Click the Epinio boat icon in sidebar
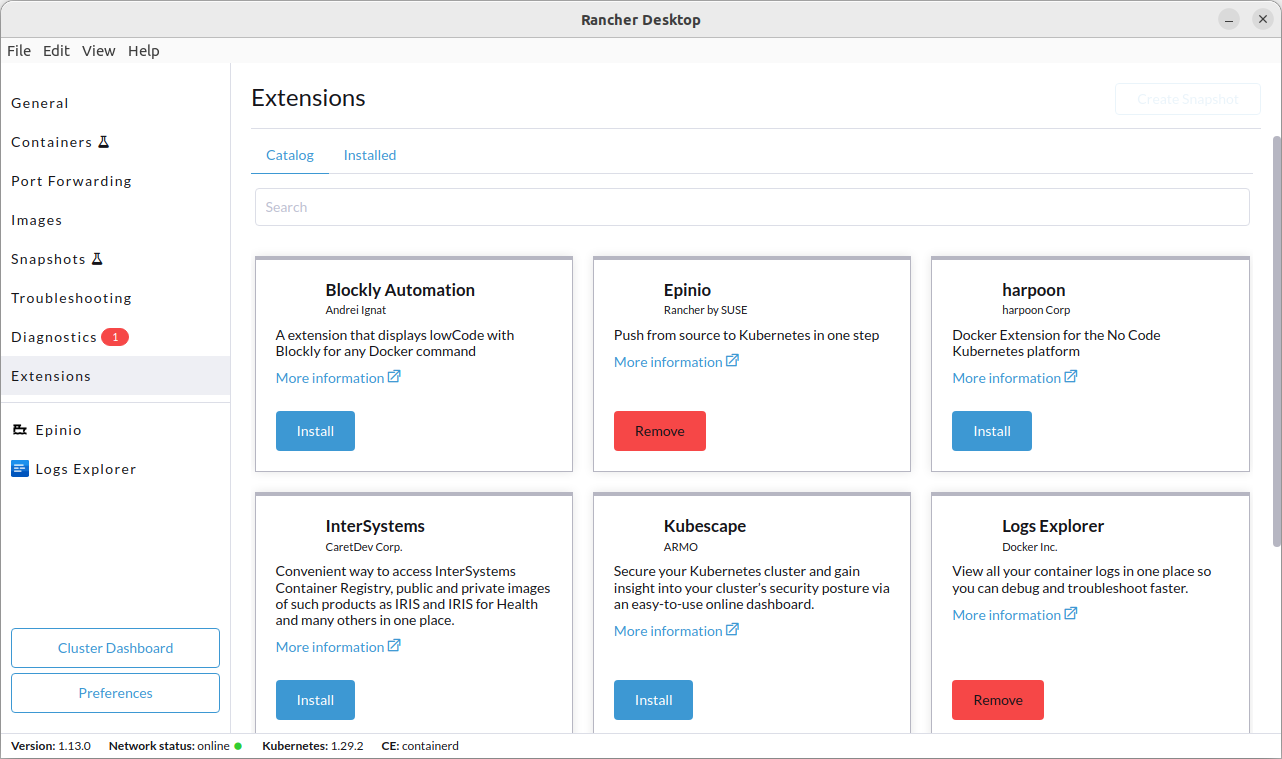 (x=20, y=430)
